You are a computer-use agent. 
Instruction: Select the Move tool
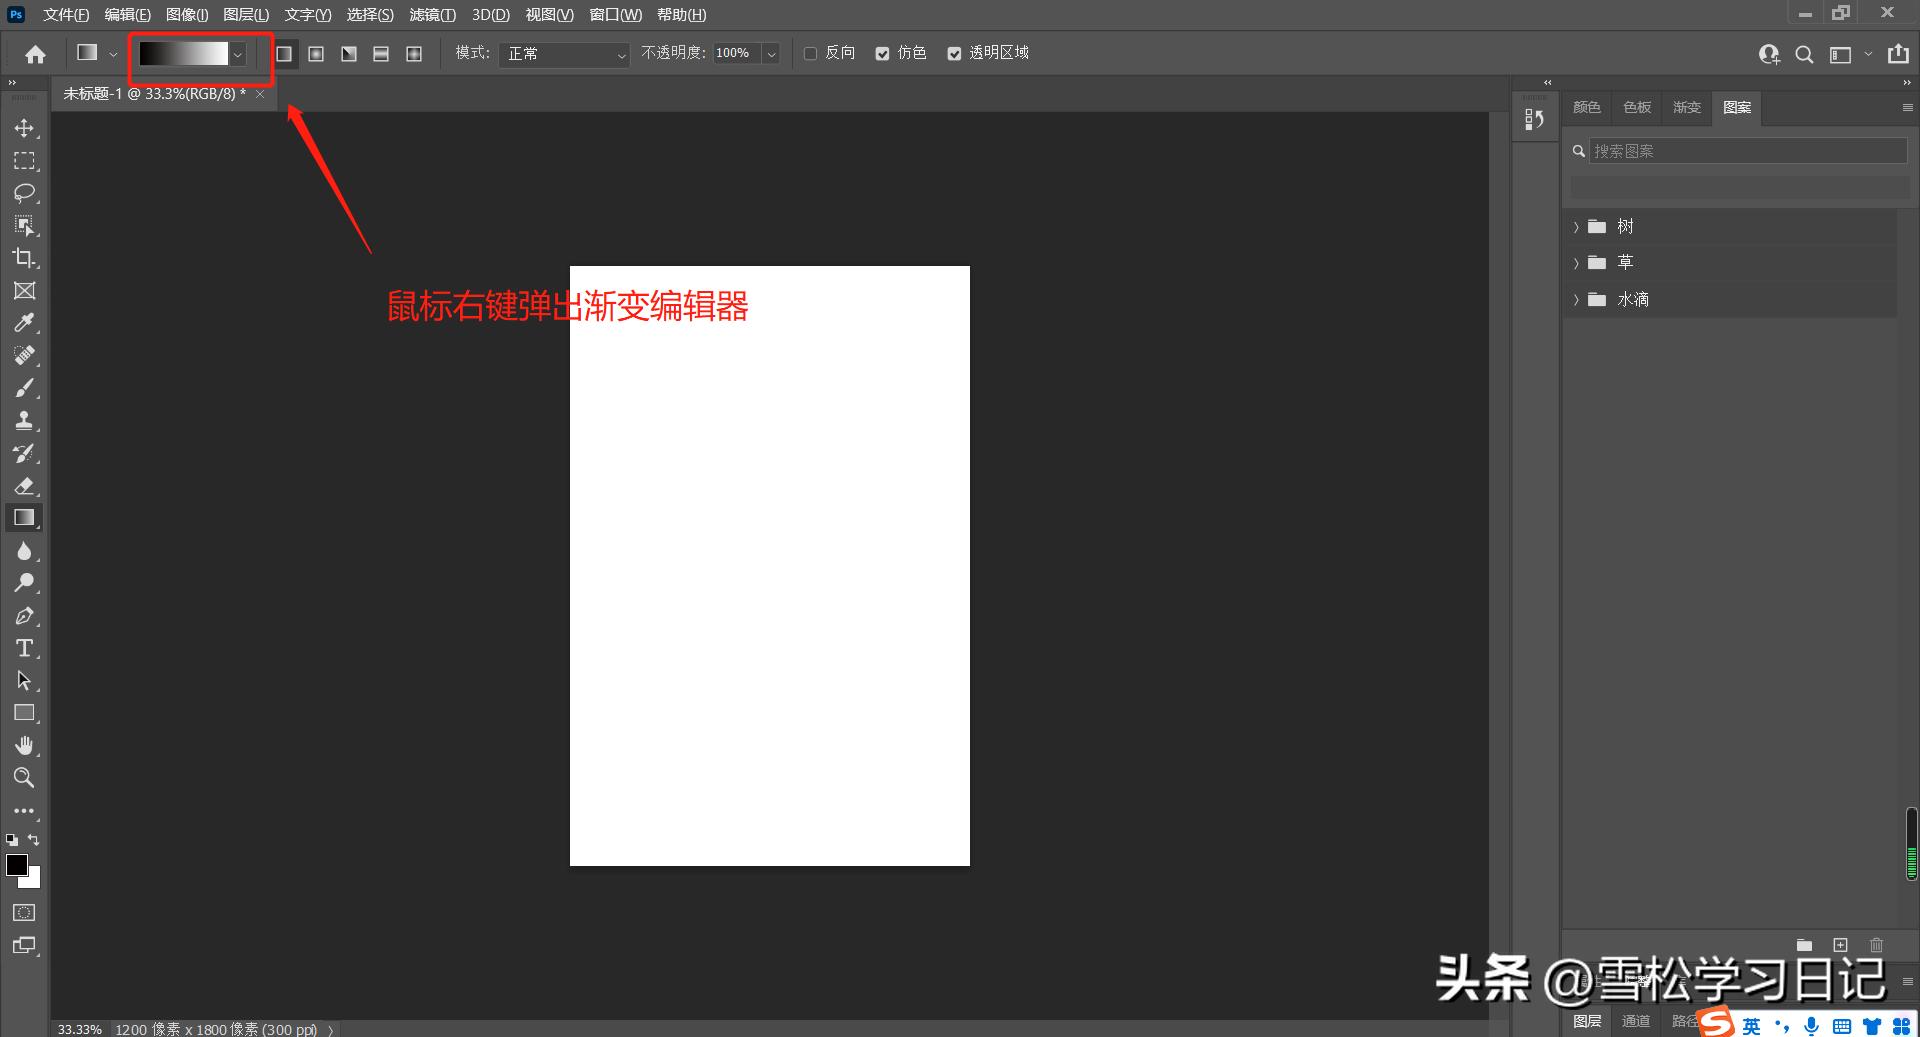pos(25,128)
